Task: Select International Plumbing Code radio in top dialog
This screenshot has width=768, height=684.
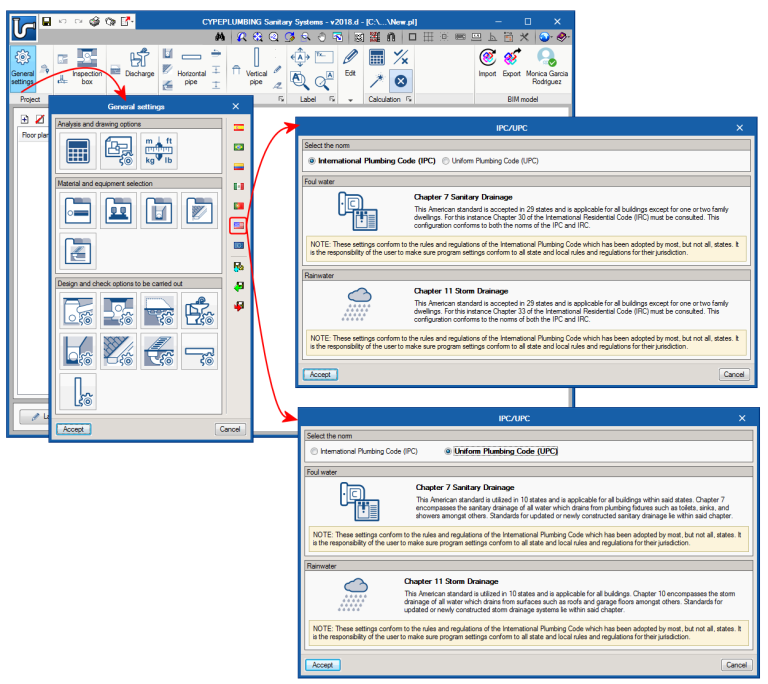Action: point(312,161)
